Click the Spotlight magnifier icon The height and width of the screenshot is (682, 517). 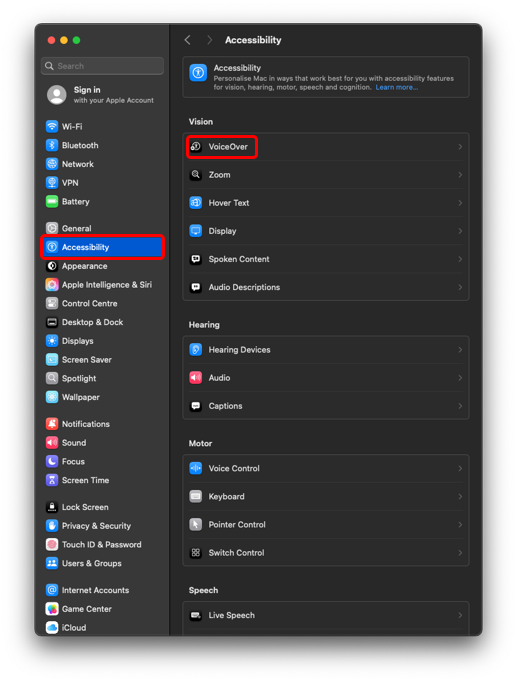[x=52, y=378]
